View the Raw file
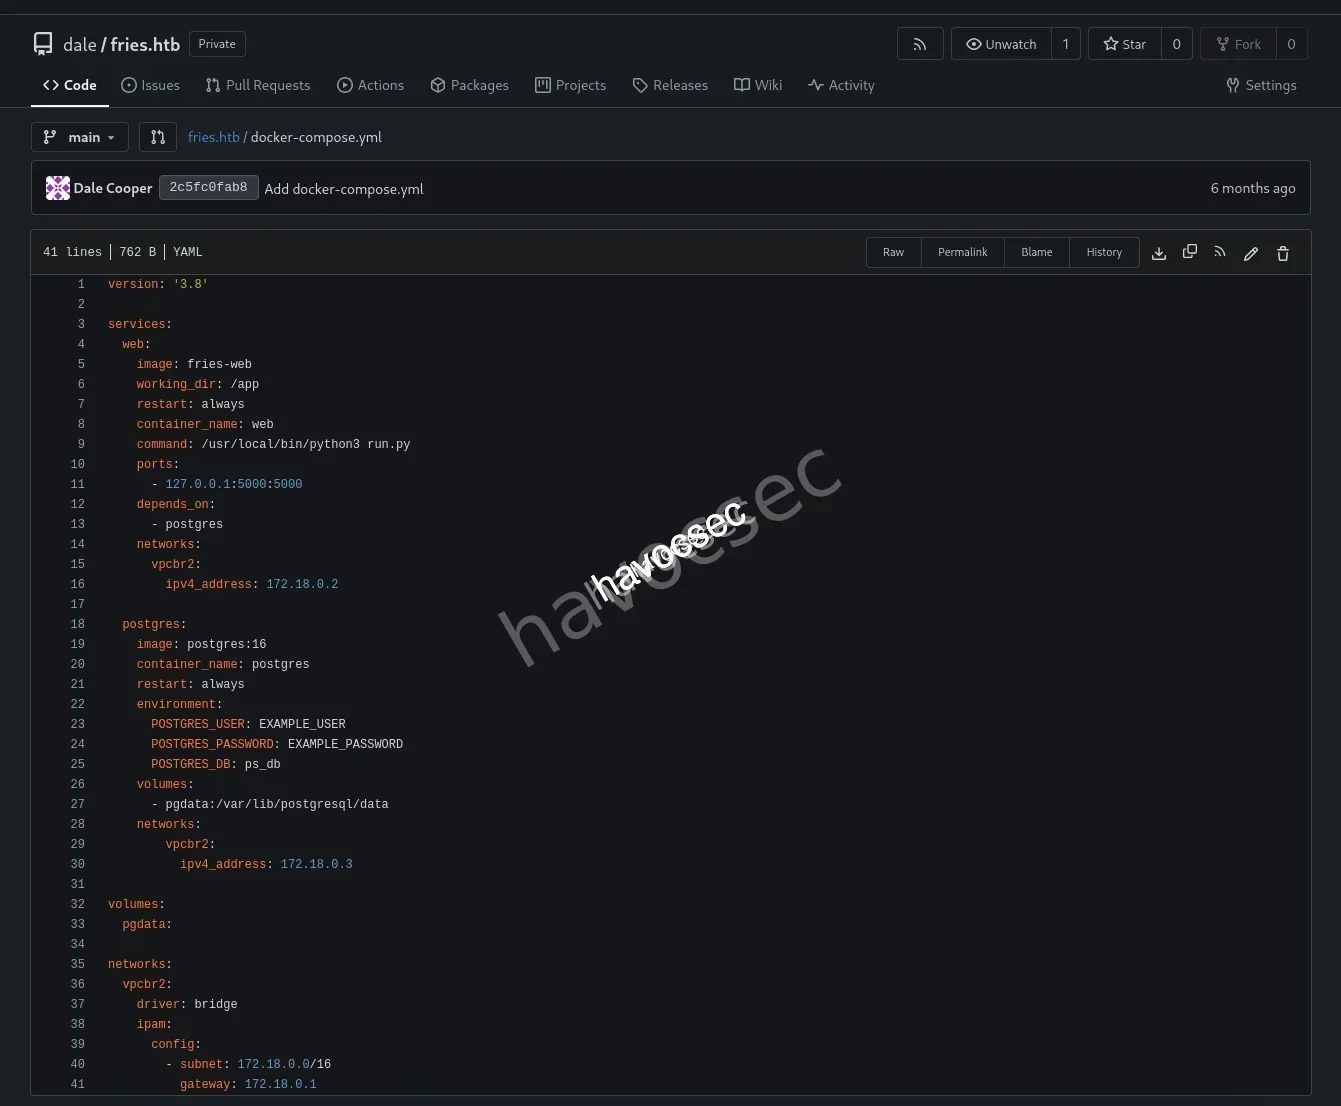The width and height of the screenshot is (1341, 1106). coord(892,252)
